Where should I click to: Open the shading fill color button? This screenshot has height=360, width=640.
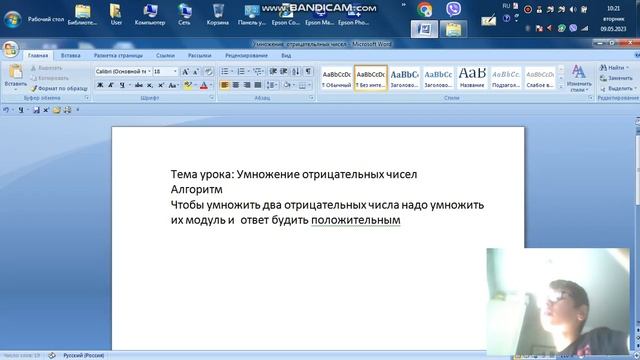[287, 85]
